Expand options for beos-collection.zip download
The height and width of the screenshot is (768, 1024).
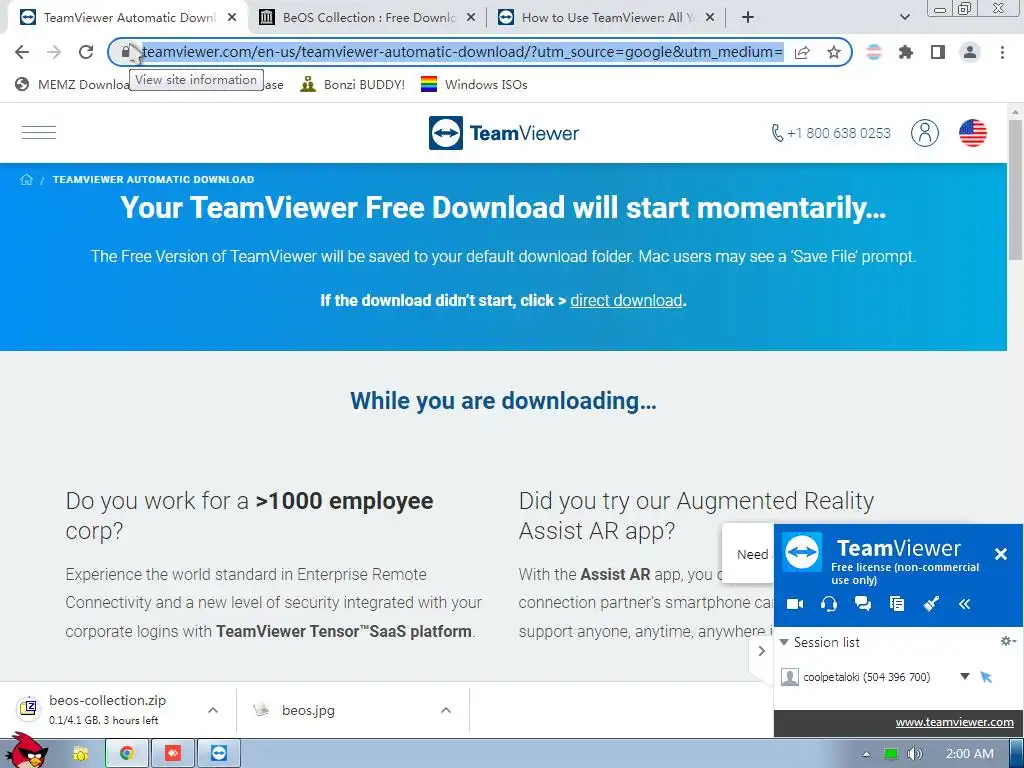pos(213,710)
